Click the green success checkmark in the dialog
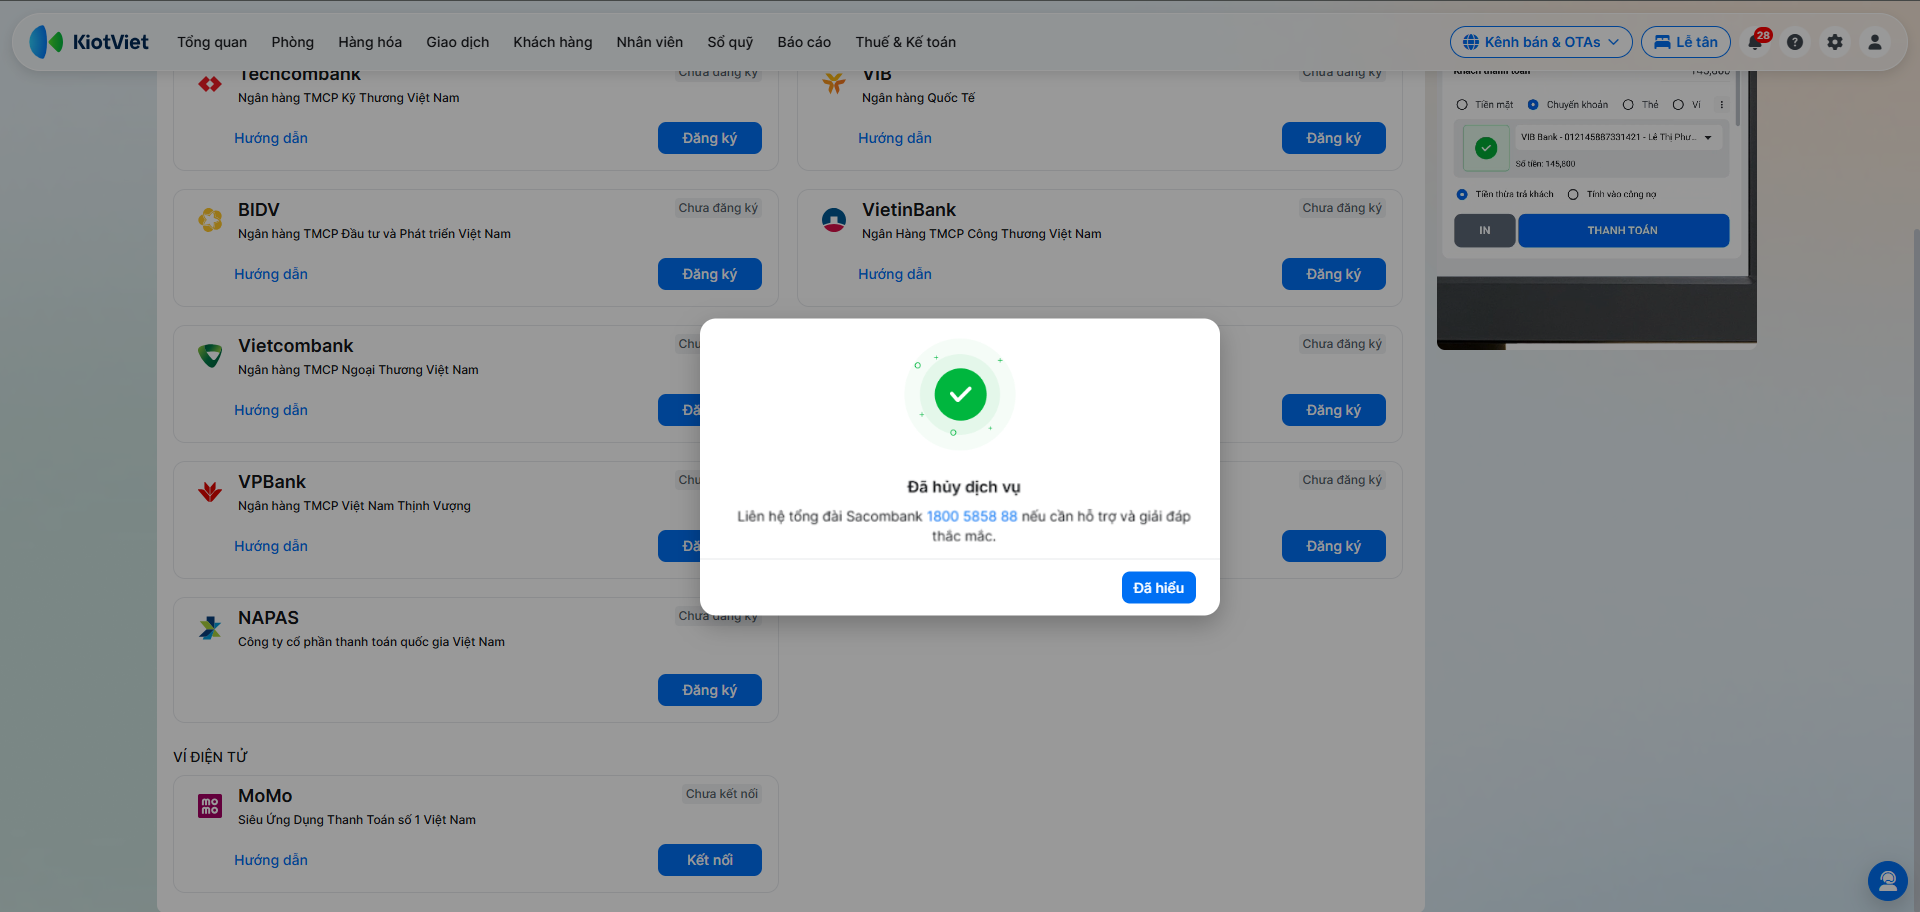Screen dimensions: 1920x912 tap(960, 394)
